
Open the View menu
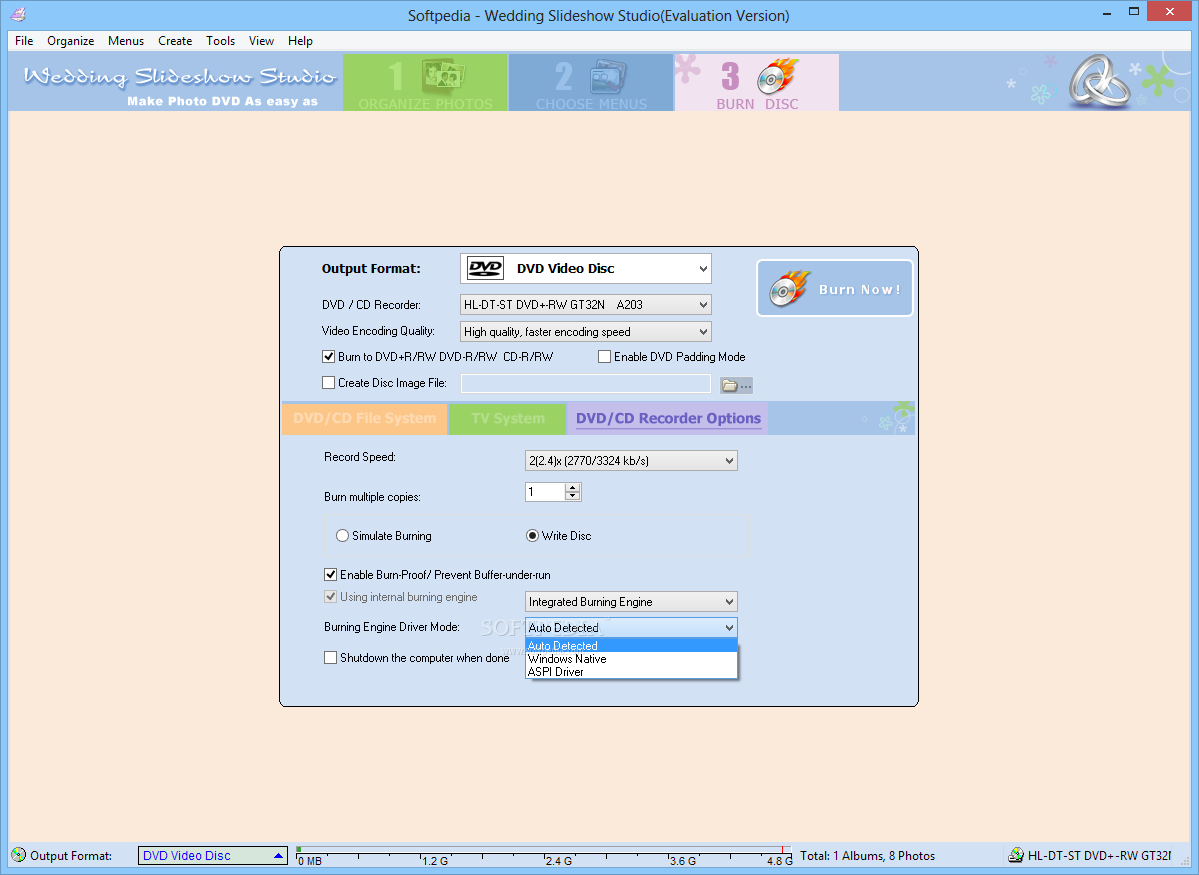[x=261, y=41]
